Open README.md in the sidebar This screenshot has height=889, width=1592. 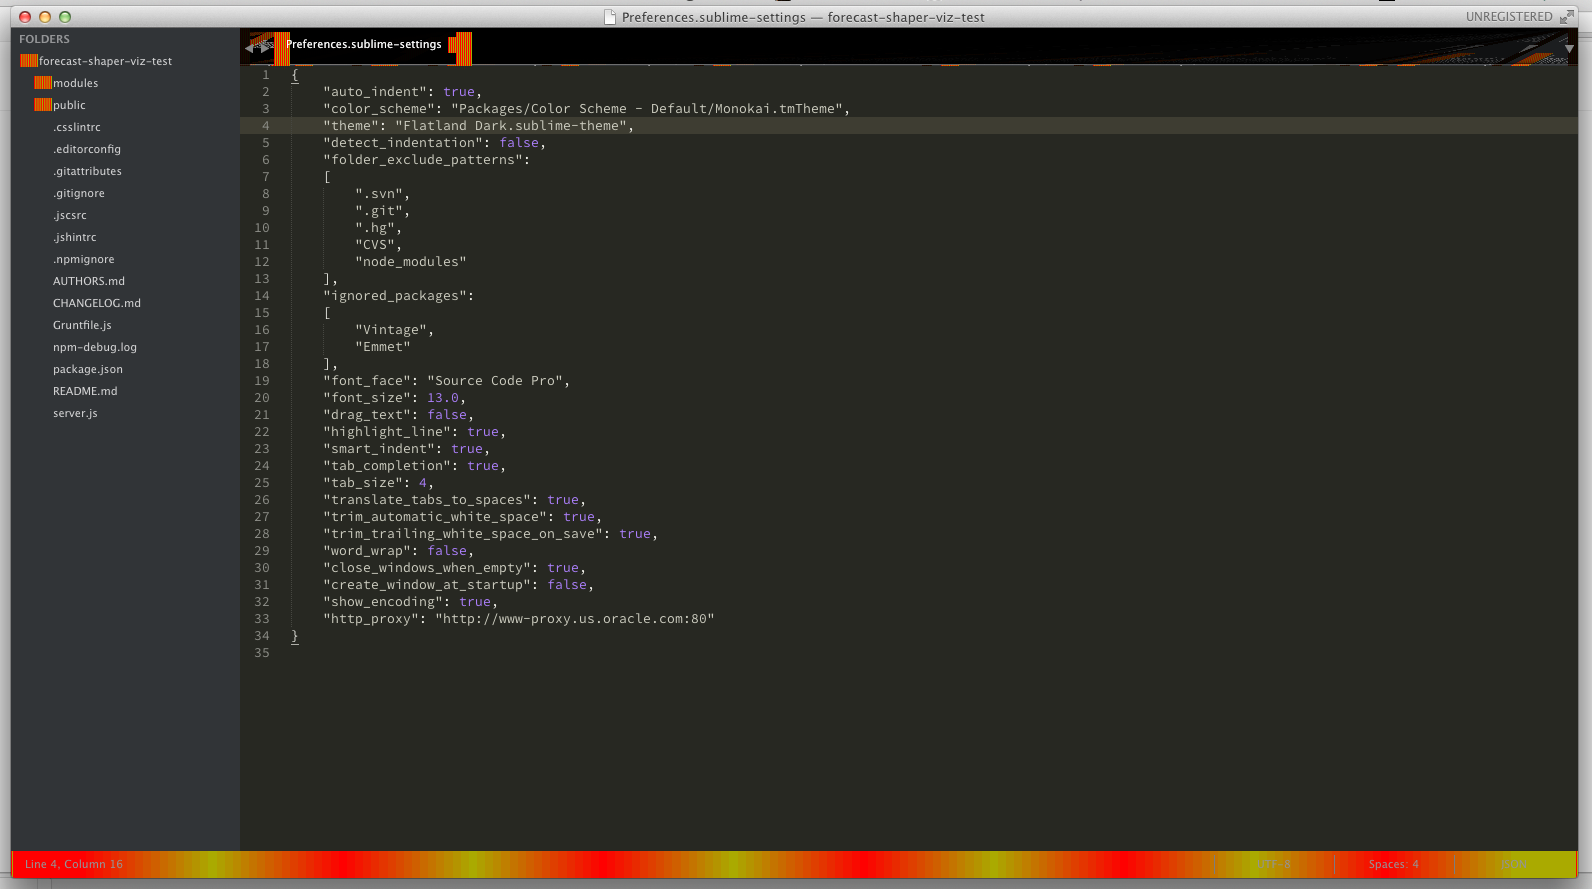point(85,391)
